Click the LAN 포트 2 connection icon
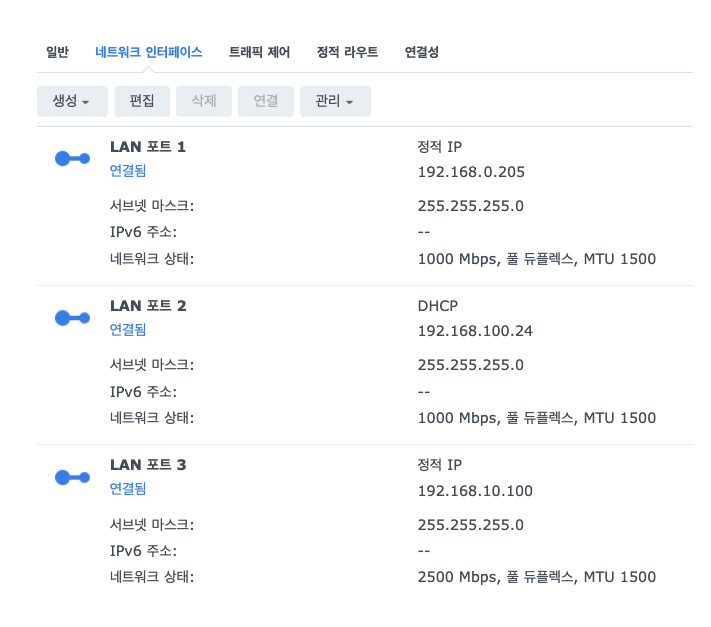Image resolution: width=711 pixels, height=627 pixels. pos(72,318)
